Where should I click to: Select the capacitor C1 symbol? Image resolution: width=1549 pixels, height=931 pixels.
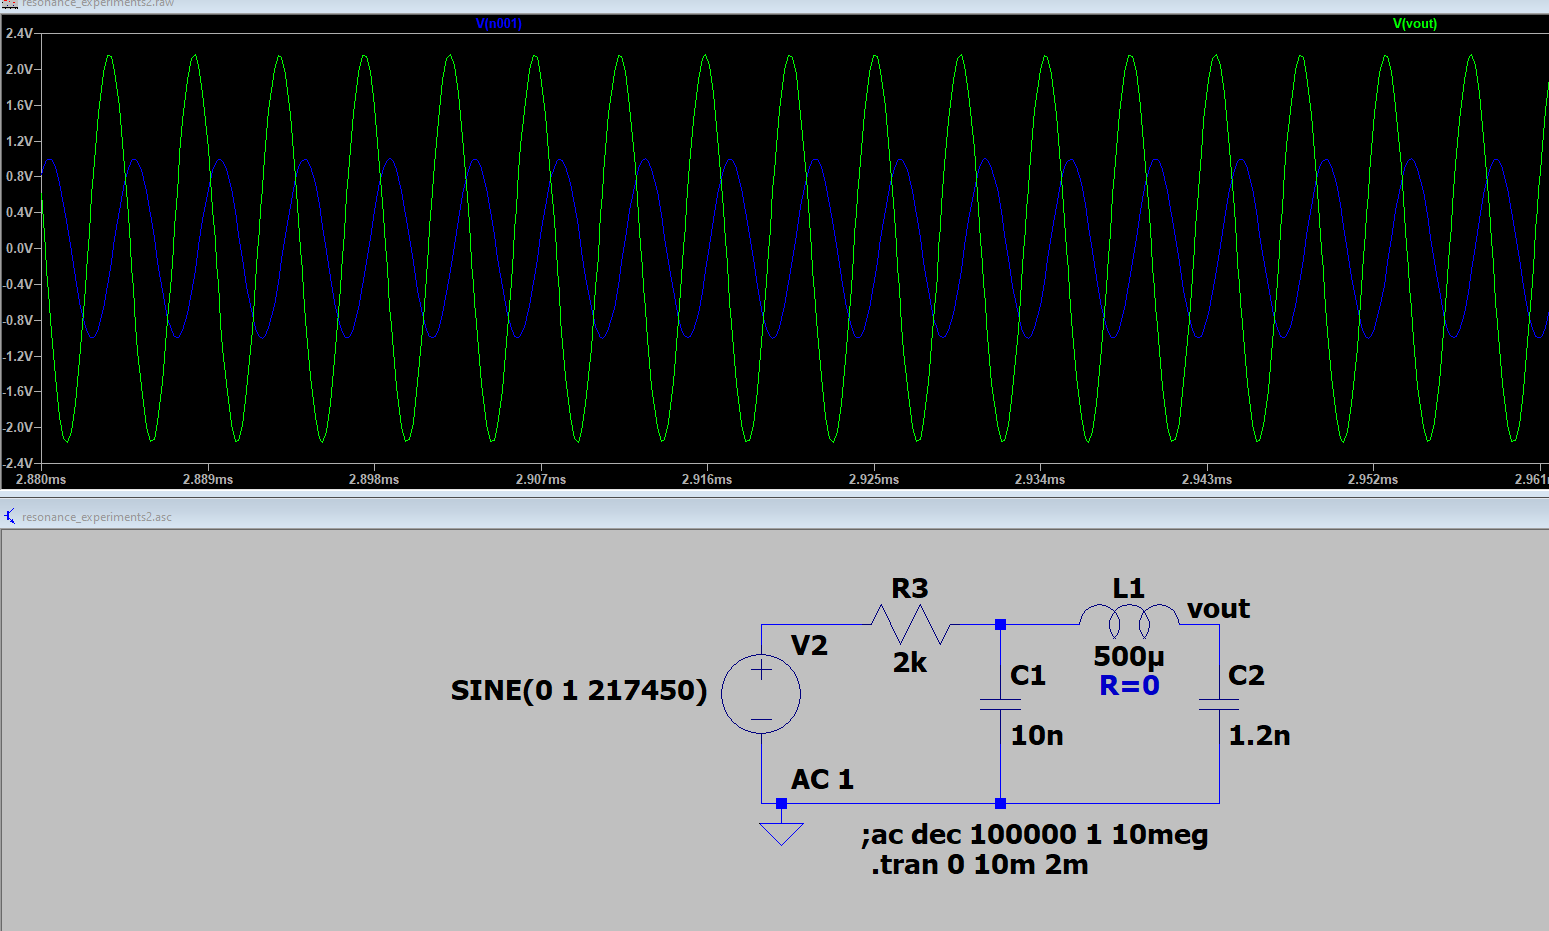[x=1000, y=704]
